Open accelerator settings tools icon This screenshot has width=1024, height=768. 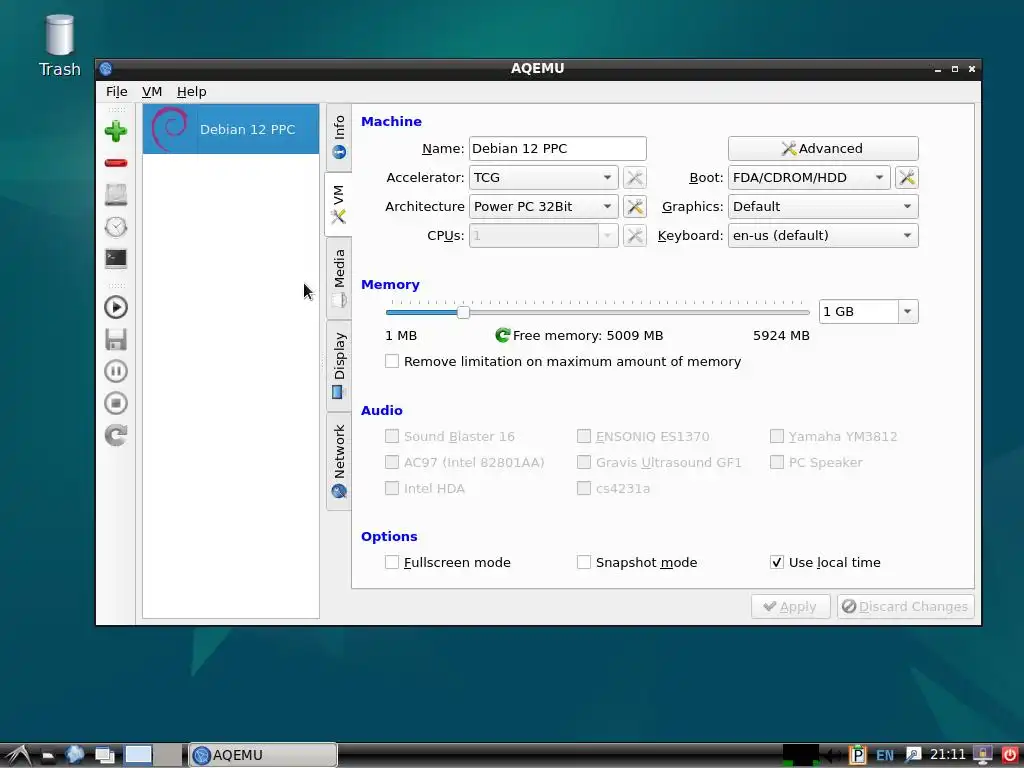635,178
